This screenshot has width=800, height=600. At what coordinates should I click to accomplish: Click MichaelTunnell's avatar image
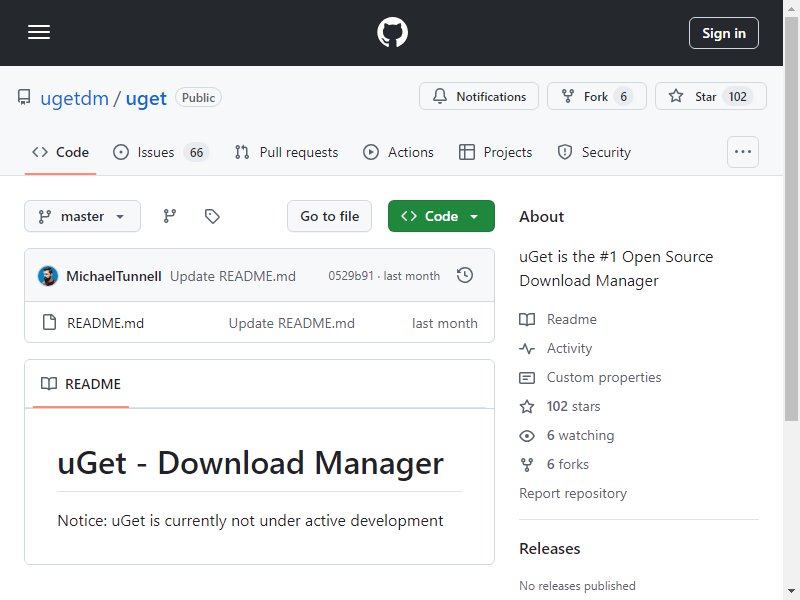coord(48,276)
